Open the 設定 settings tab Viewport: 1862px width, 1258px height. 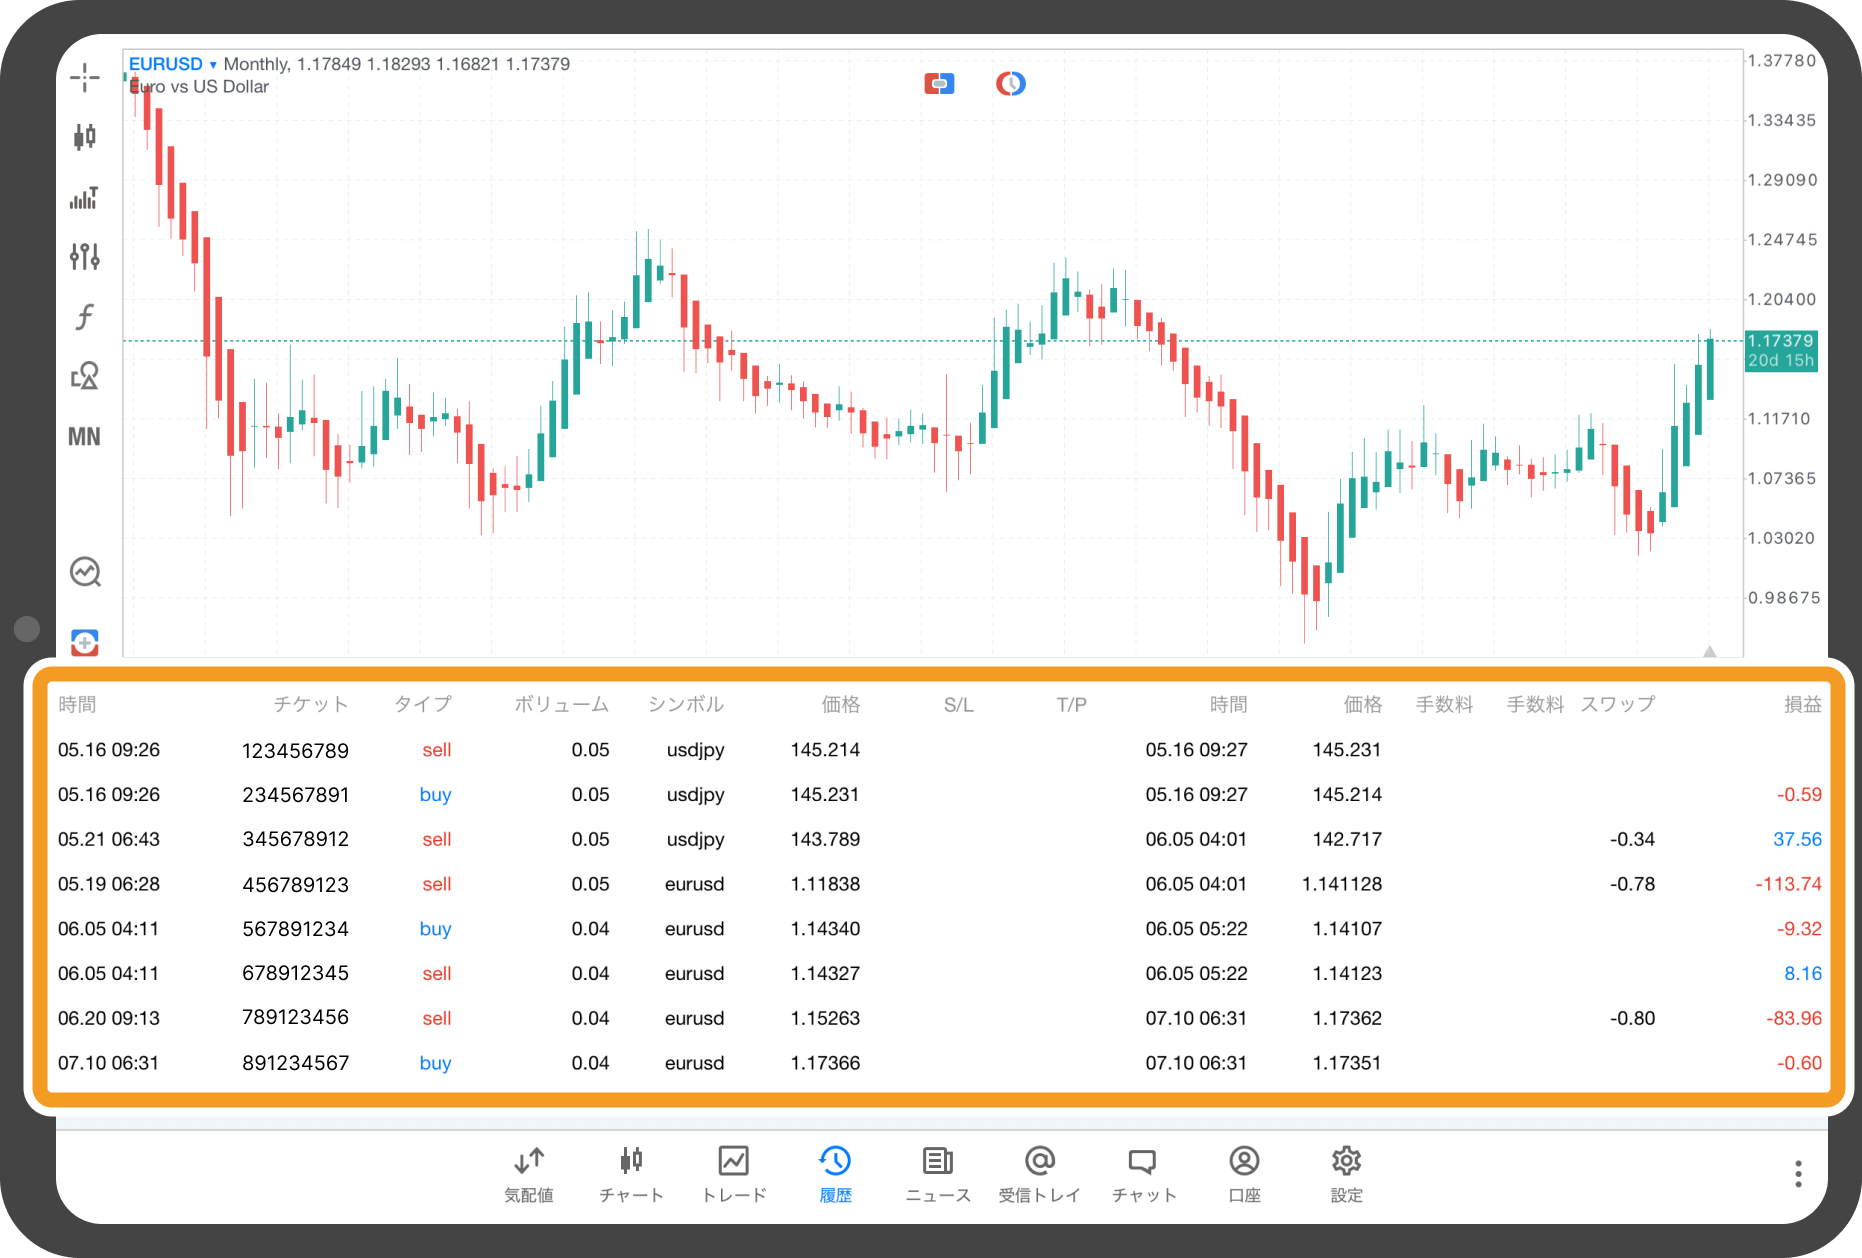pyautogui.click(x=1346, y=1173)
